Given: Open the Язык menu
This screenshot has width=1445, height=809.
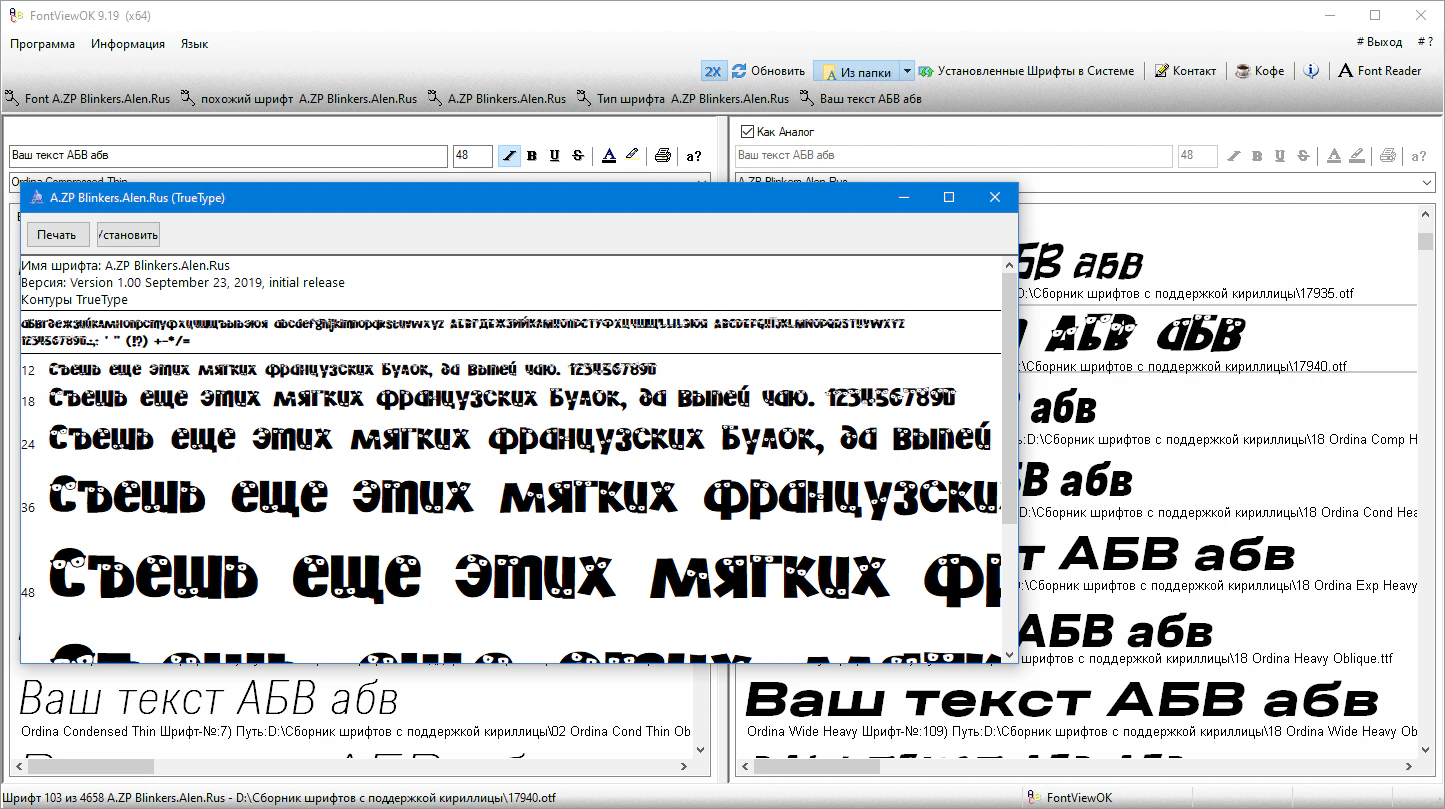Looking at the screenshot, I should [x=194, y=44].
